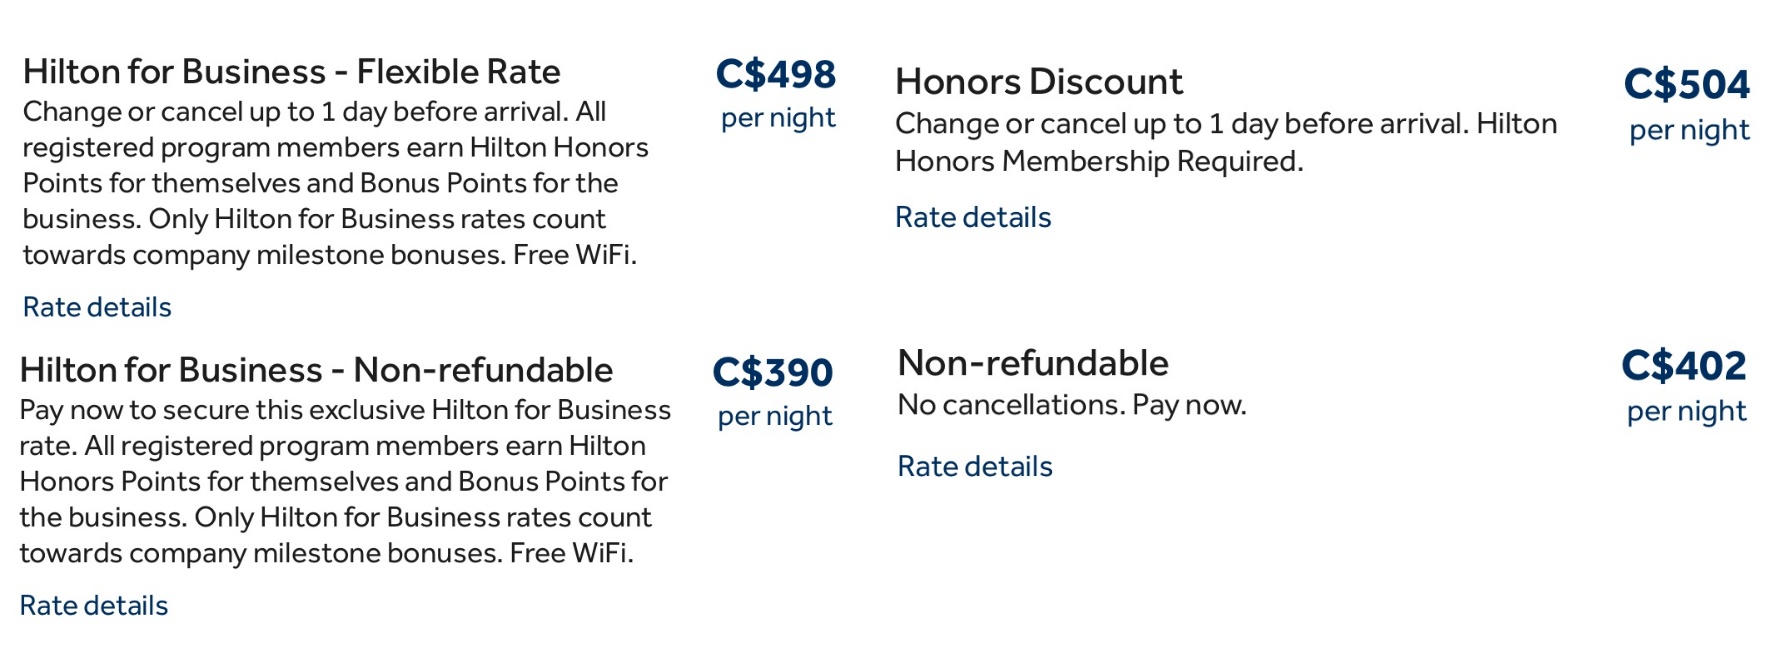
Task: Select the Honors Discount rate heading
Action: (1039, 82)
